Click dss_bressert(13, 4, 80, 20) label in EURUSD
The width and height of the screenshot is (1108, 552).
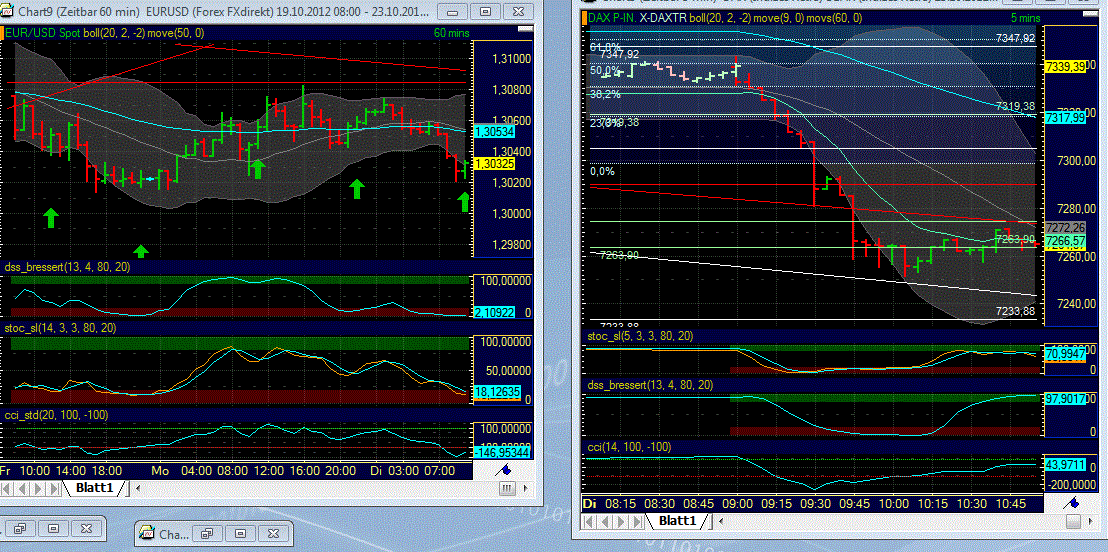(68, 267)
